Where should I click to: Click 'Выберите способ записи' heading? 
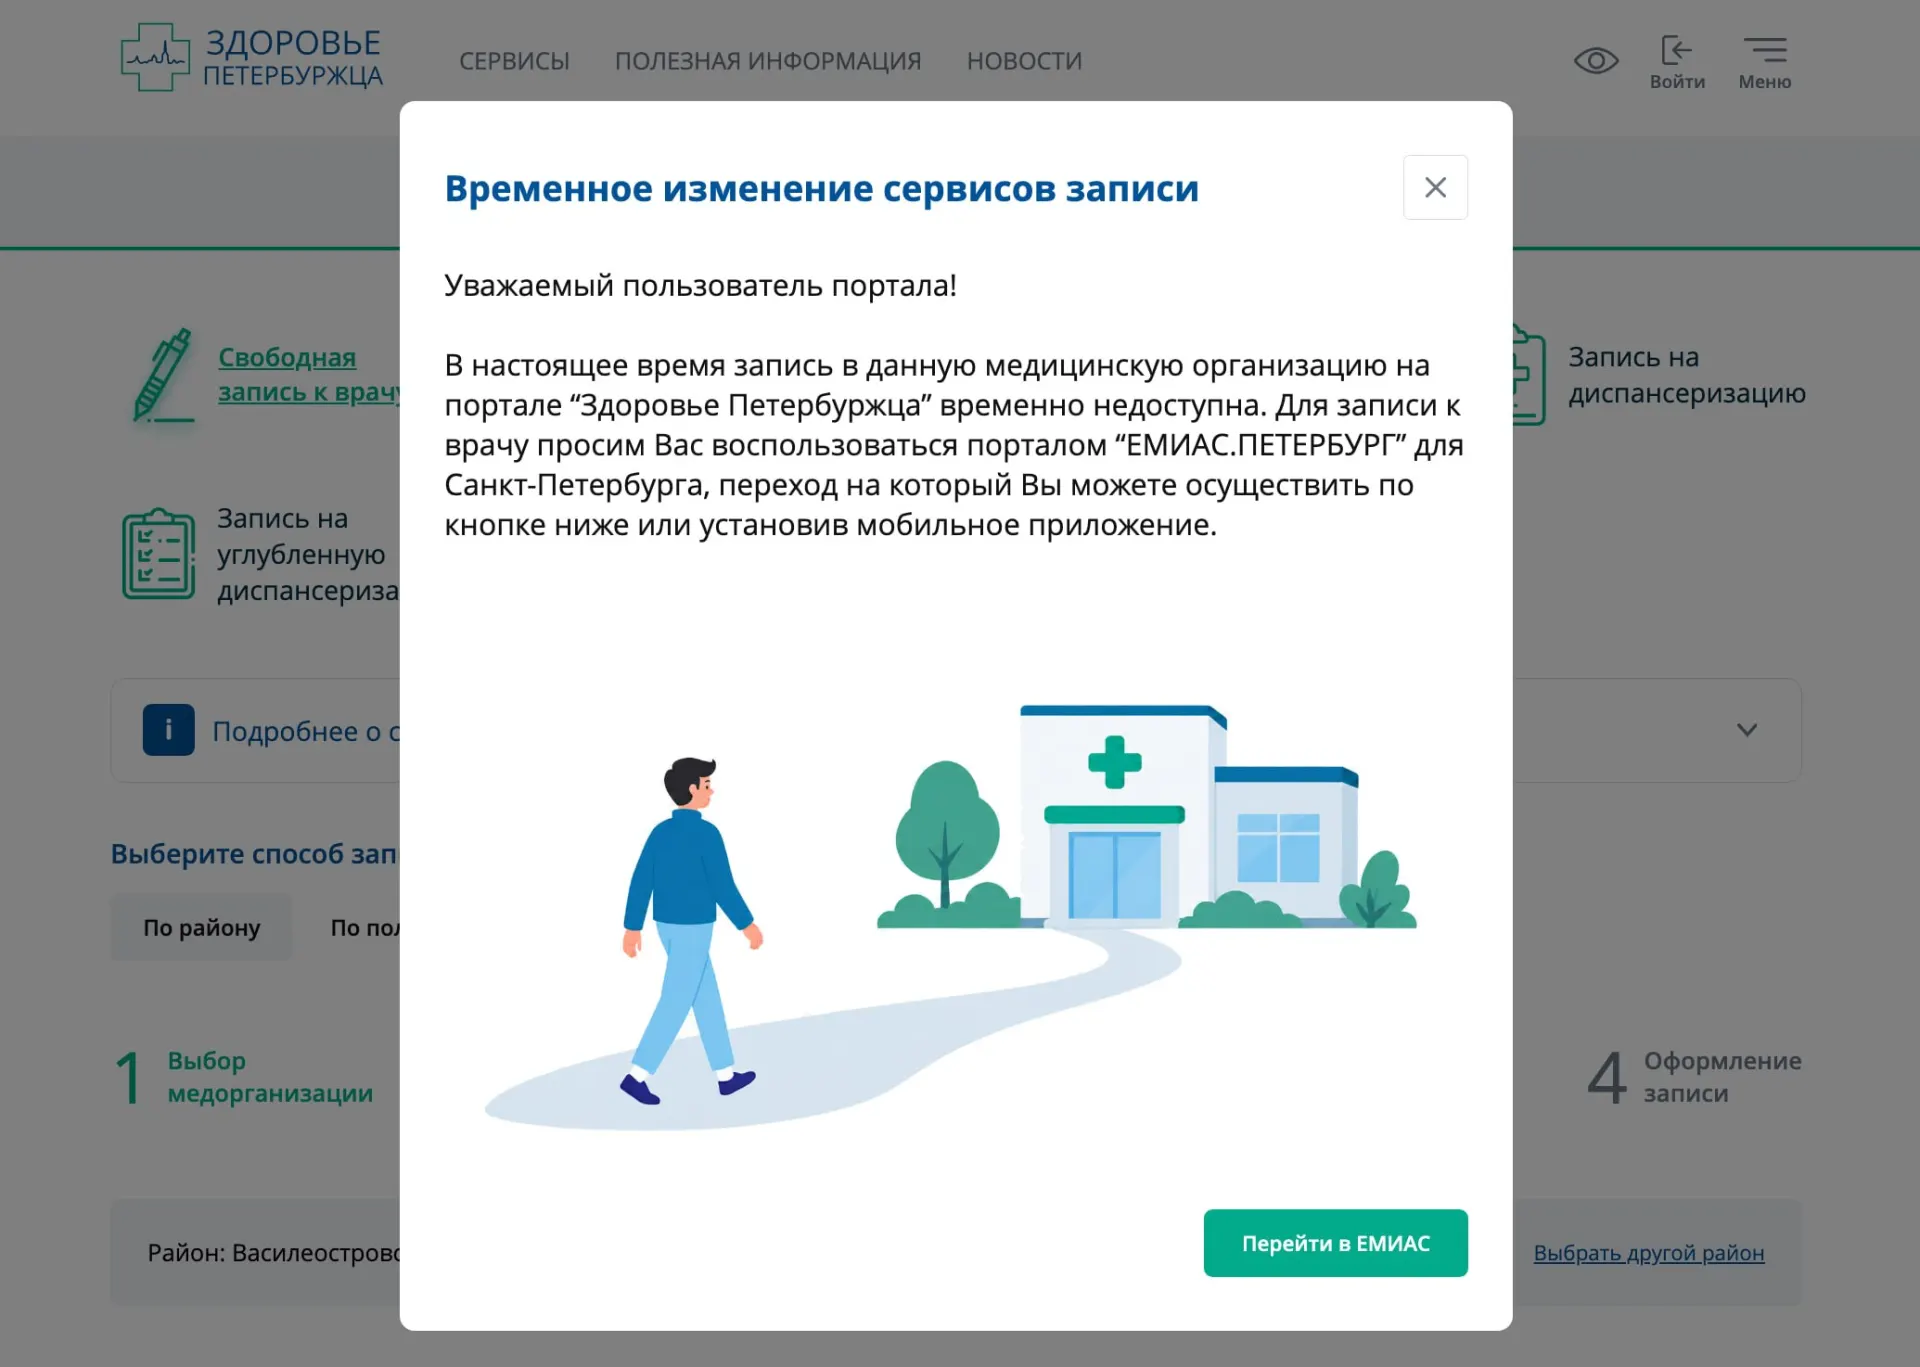[254, 854]
